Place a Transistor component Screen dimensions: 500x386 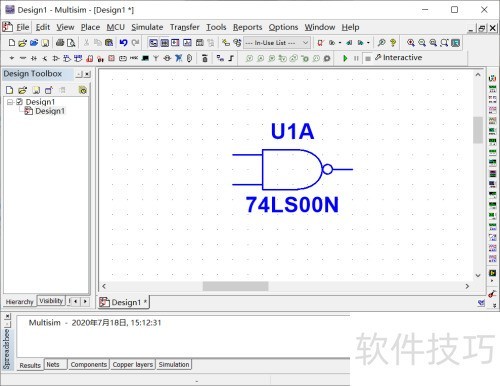point(45,58)
